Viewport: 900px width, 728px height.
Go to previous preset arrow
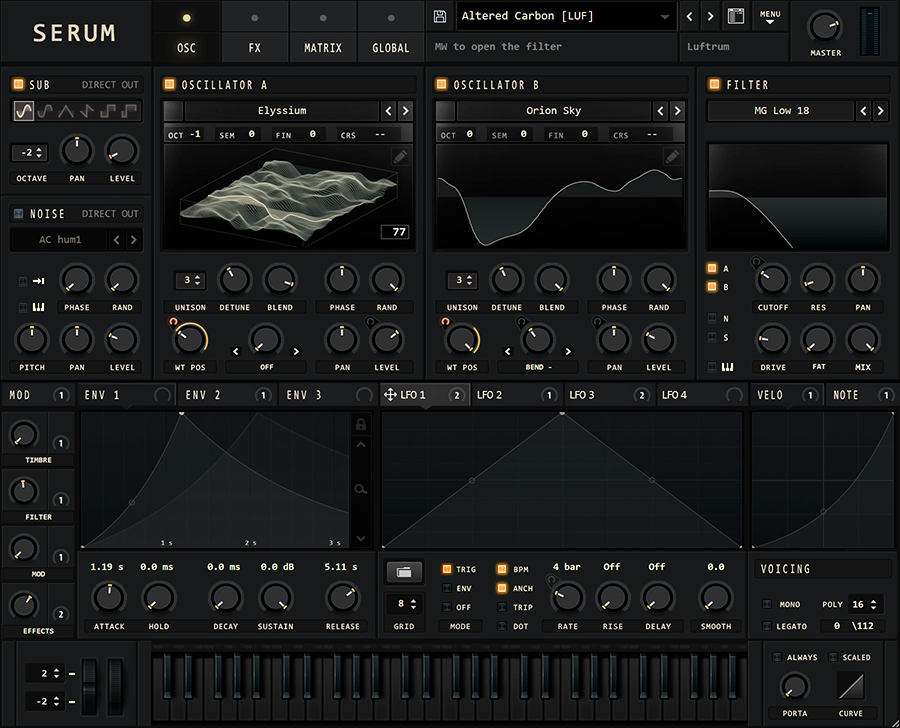[690, 17]
